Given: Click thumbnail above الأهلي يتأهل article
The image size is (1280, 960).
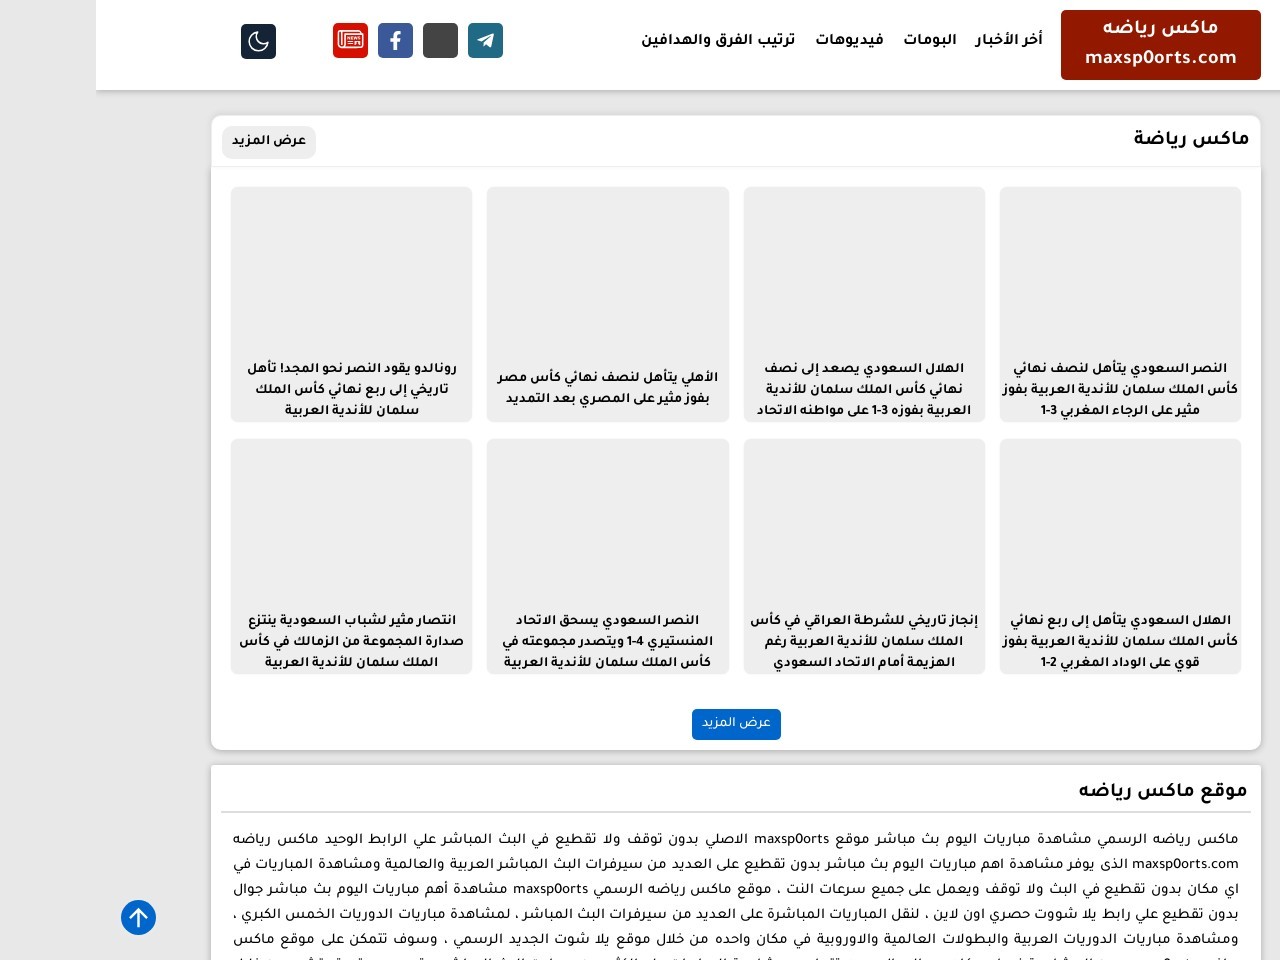Looking at the screenshot, I should (x=608, y=270).
